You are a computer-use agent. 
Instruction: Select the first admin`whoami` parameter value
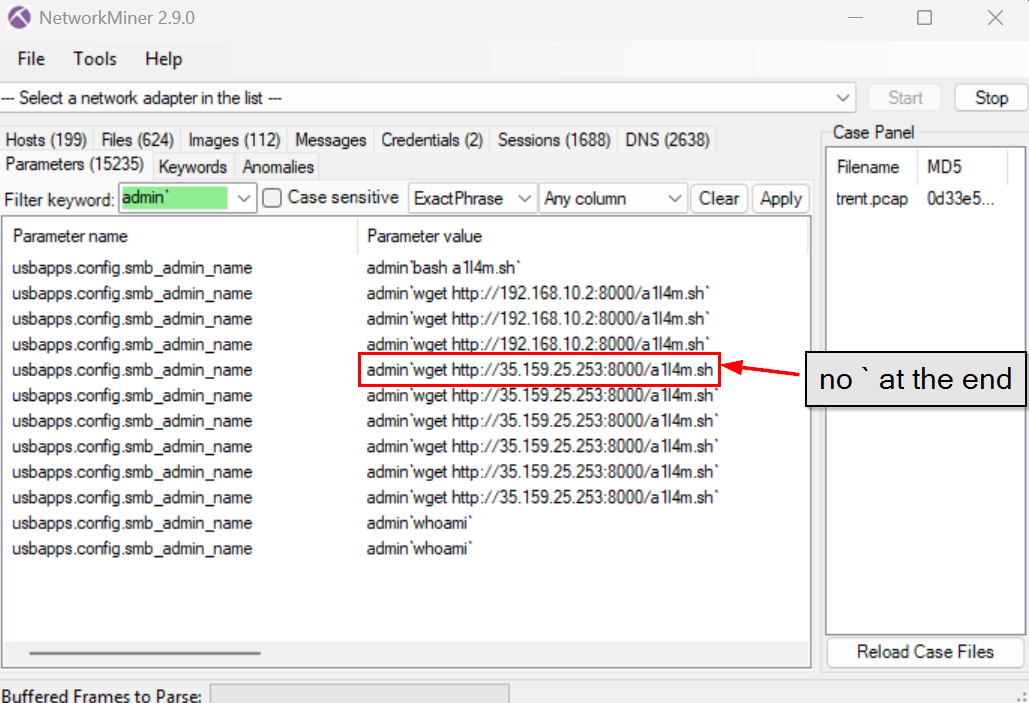(x=419, y=523)
